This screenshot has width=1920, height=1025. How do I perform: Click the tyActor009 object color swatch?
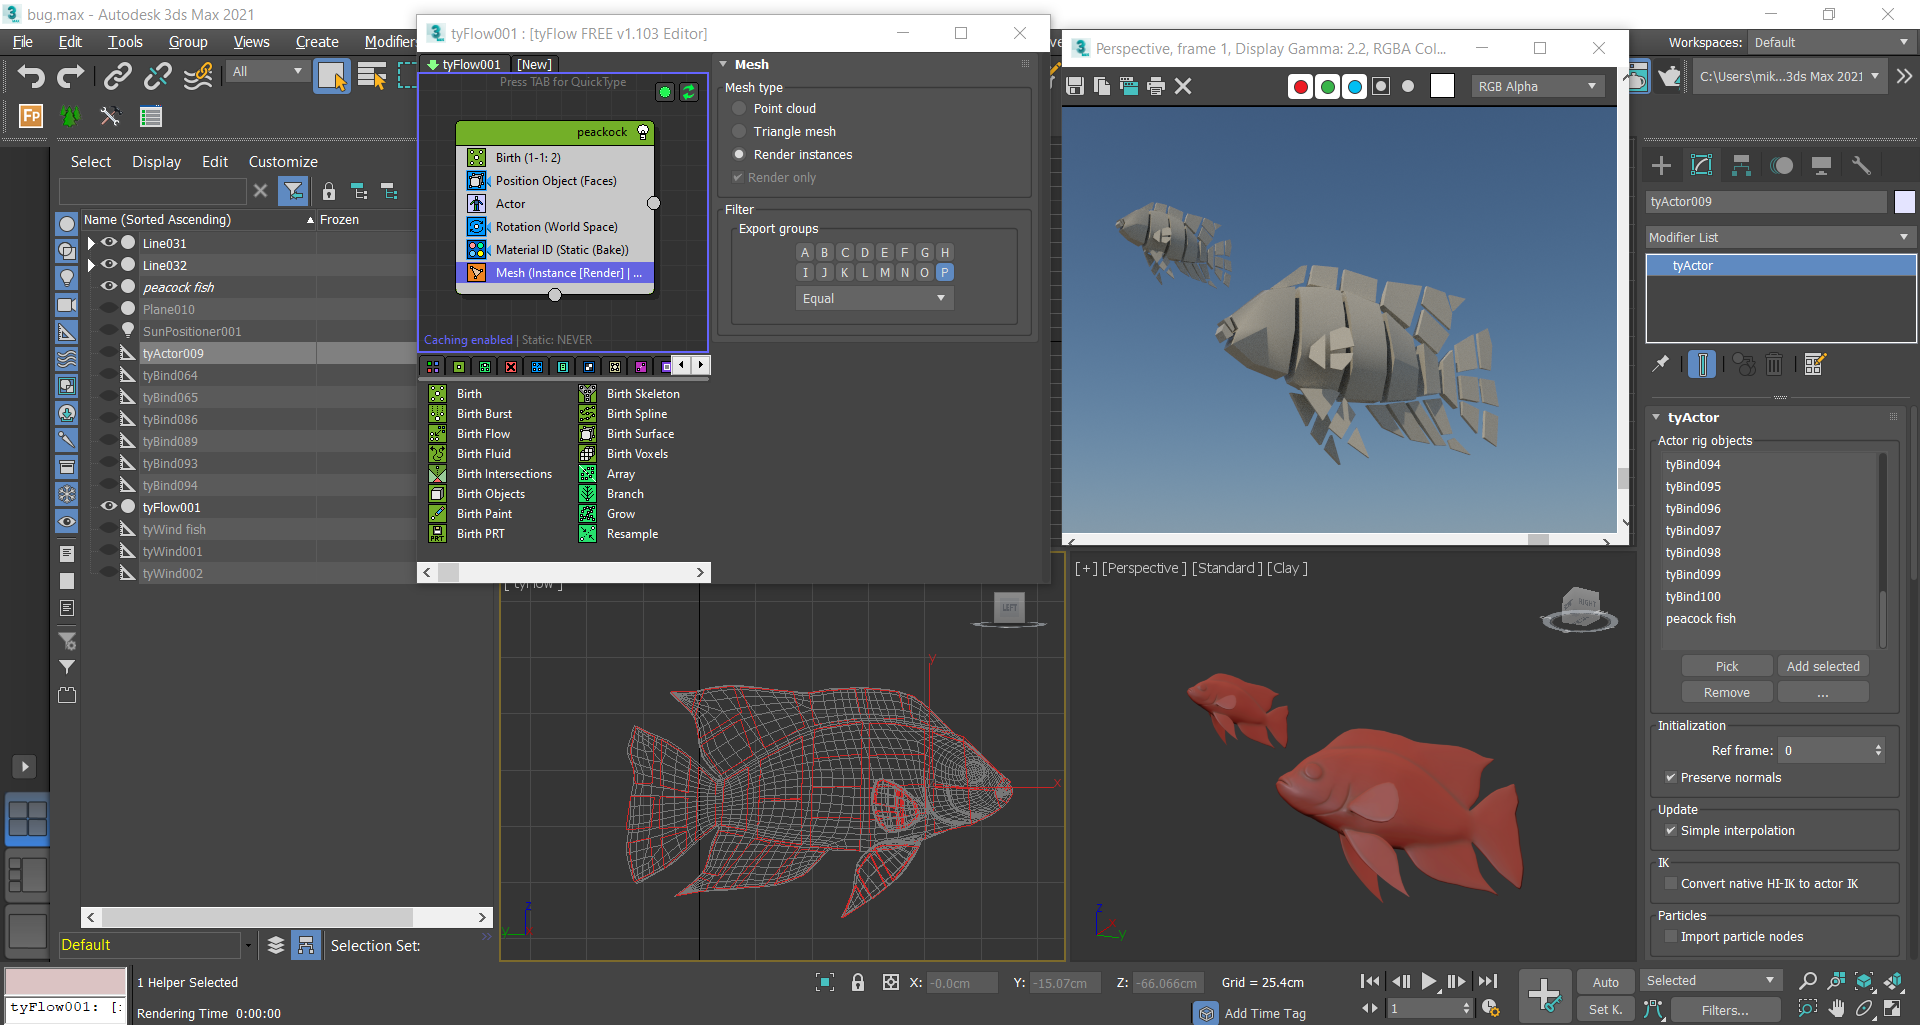pos(1905,202)
